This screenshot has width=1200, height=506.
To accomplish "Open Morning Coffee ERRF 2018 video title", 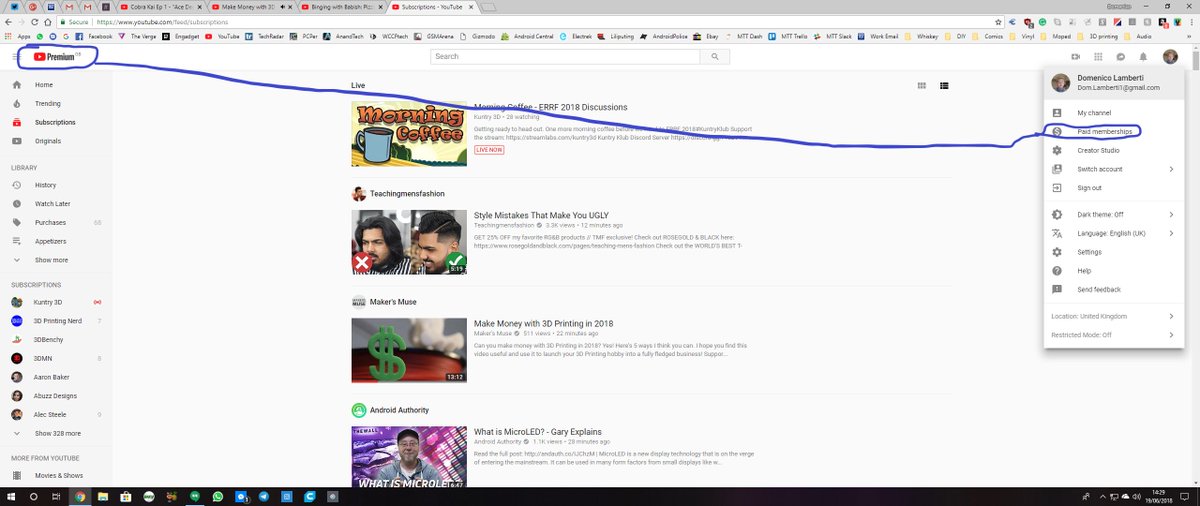I will (x=550, y=107).
